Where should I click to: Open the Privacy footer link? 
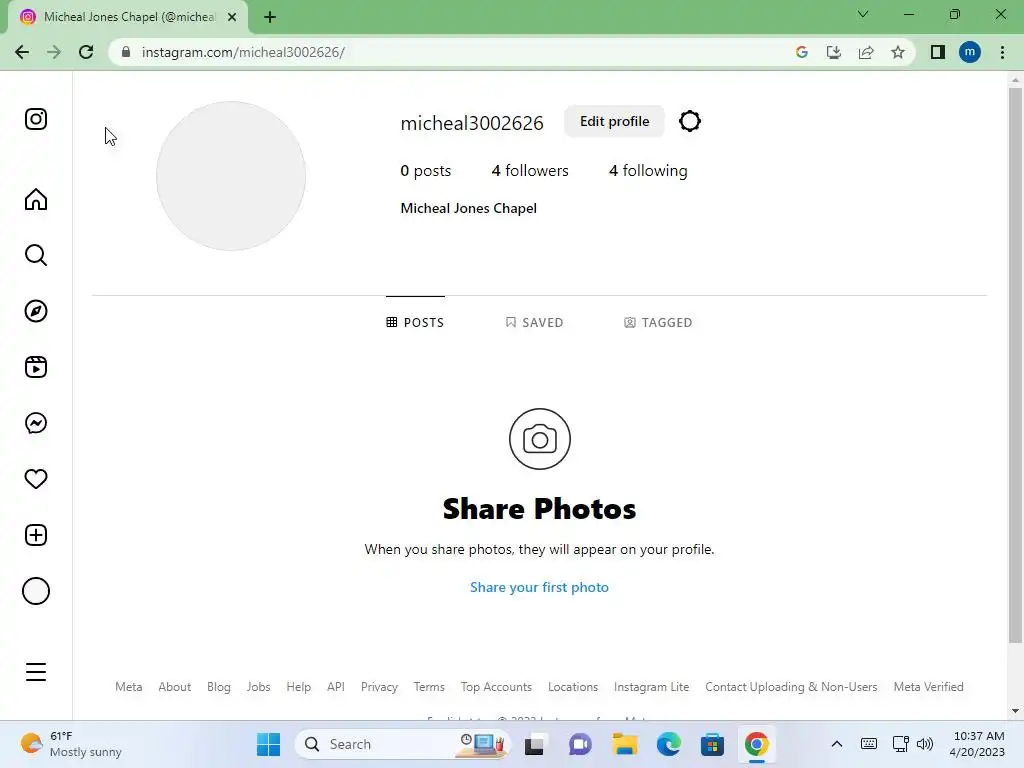pos(379,687)
